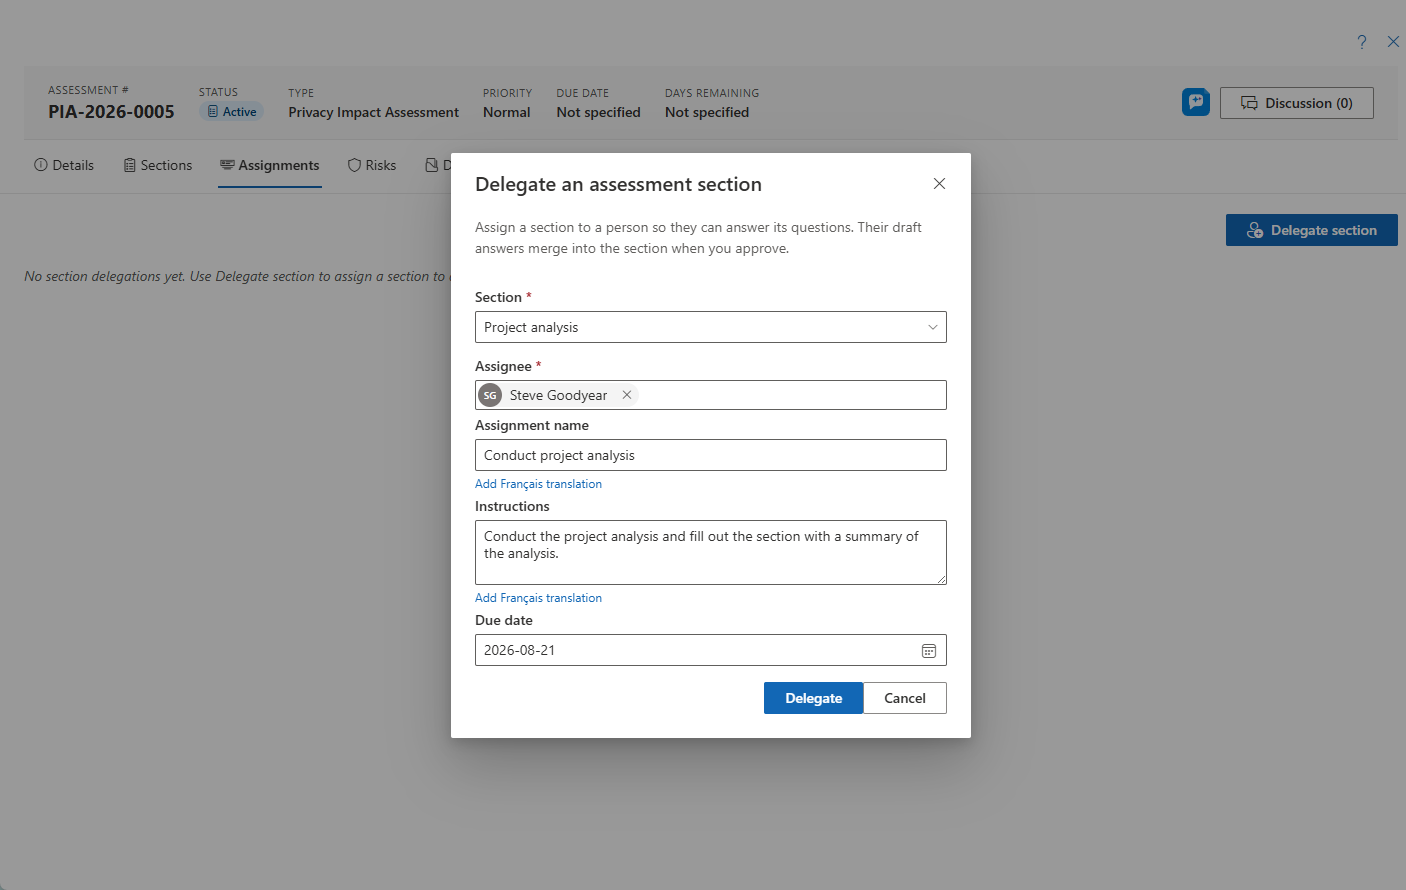Click the Privacy Impact Assessment type text
1406x890 pixels.
tap(374, 113)
